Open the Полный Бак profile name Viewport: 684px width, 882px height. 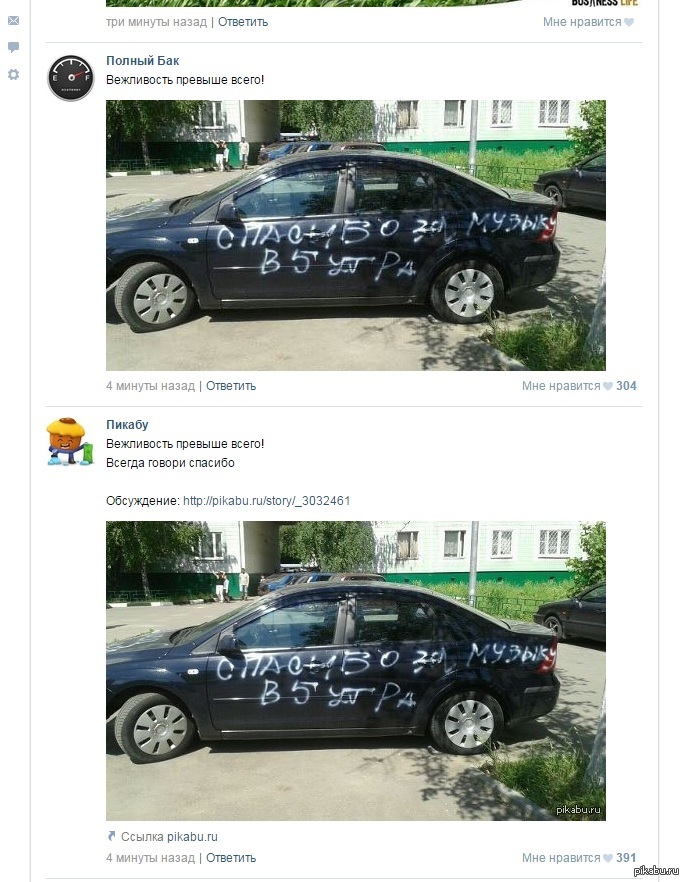[143, 61]
